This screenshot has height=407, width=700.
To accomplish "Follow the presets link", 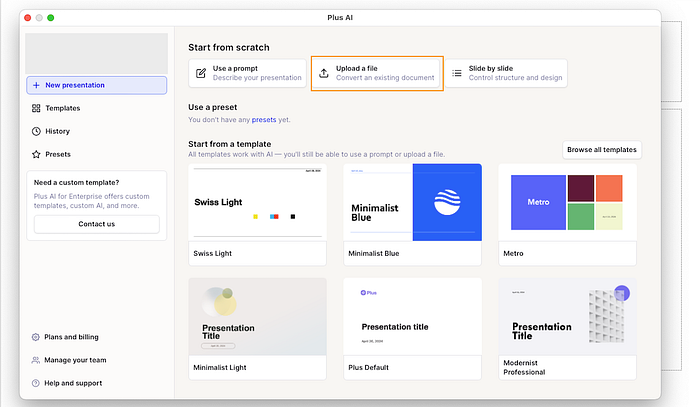I will point(264,120).
